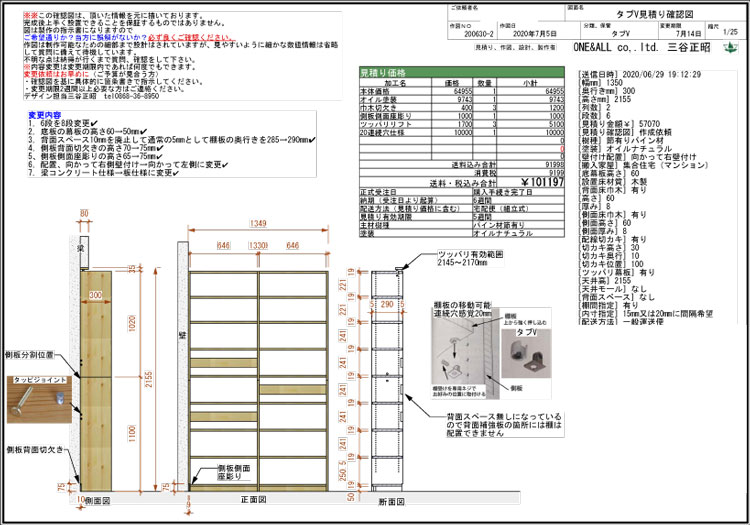This screenshot has width=750, height=525.
Task: Click the lower side panel dimension 1100
Action: point(132,434)
